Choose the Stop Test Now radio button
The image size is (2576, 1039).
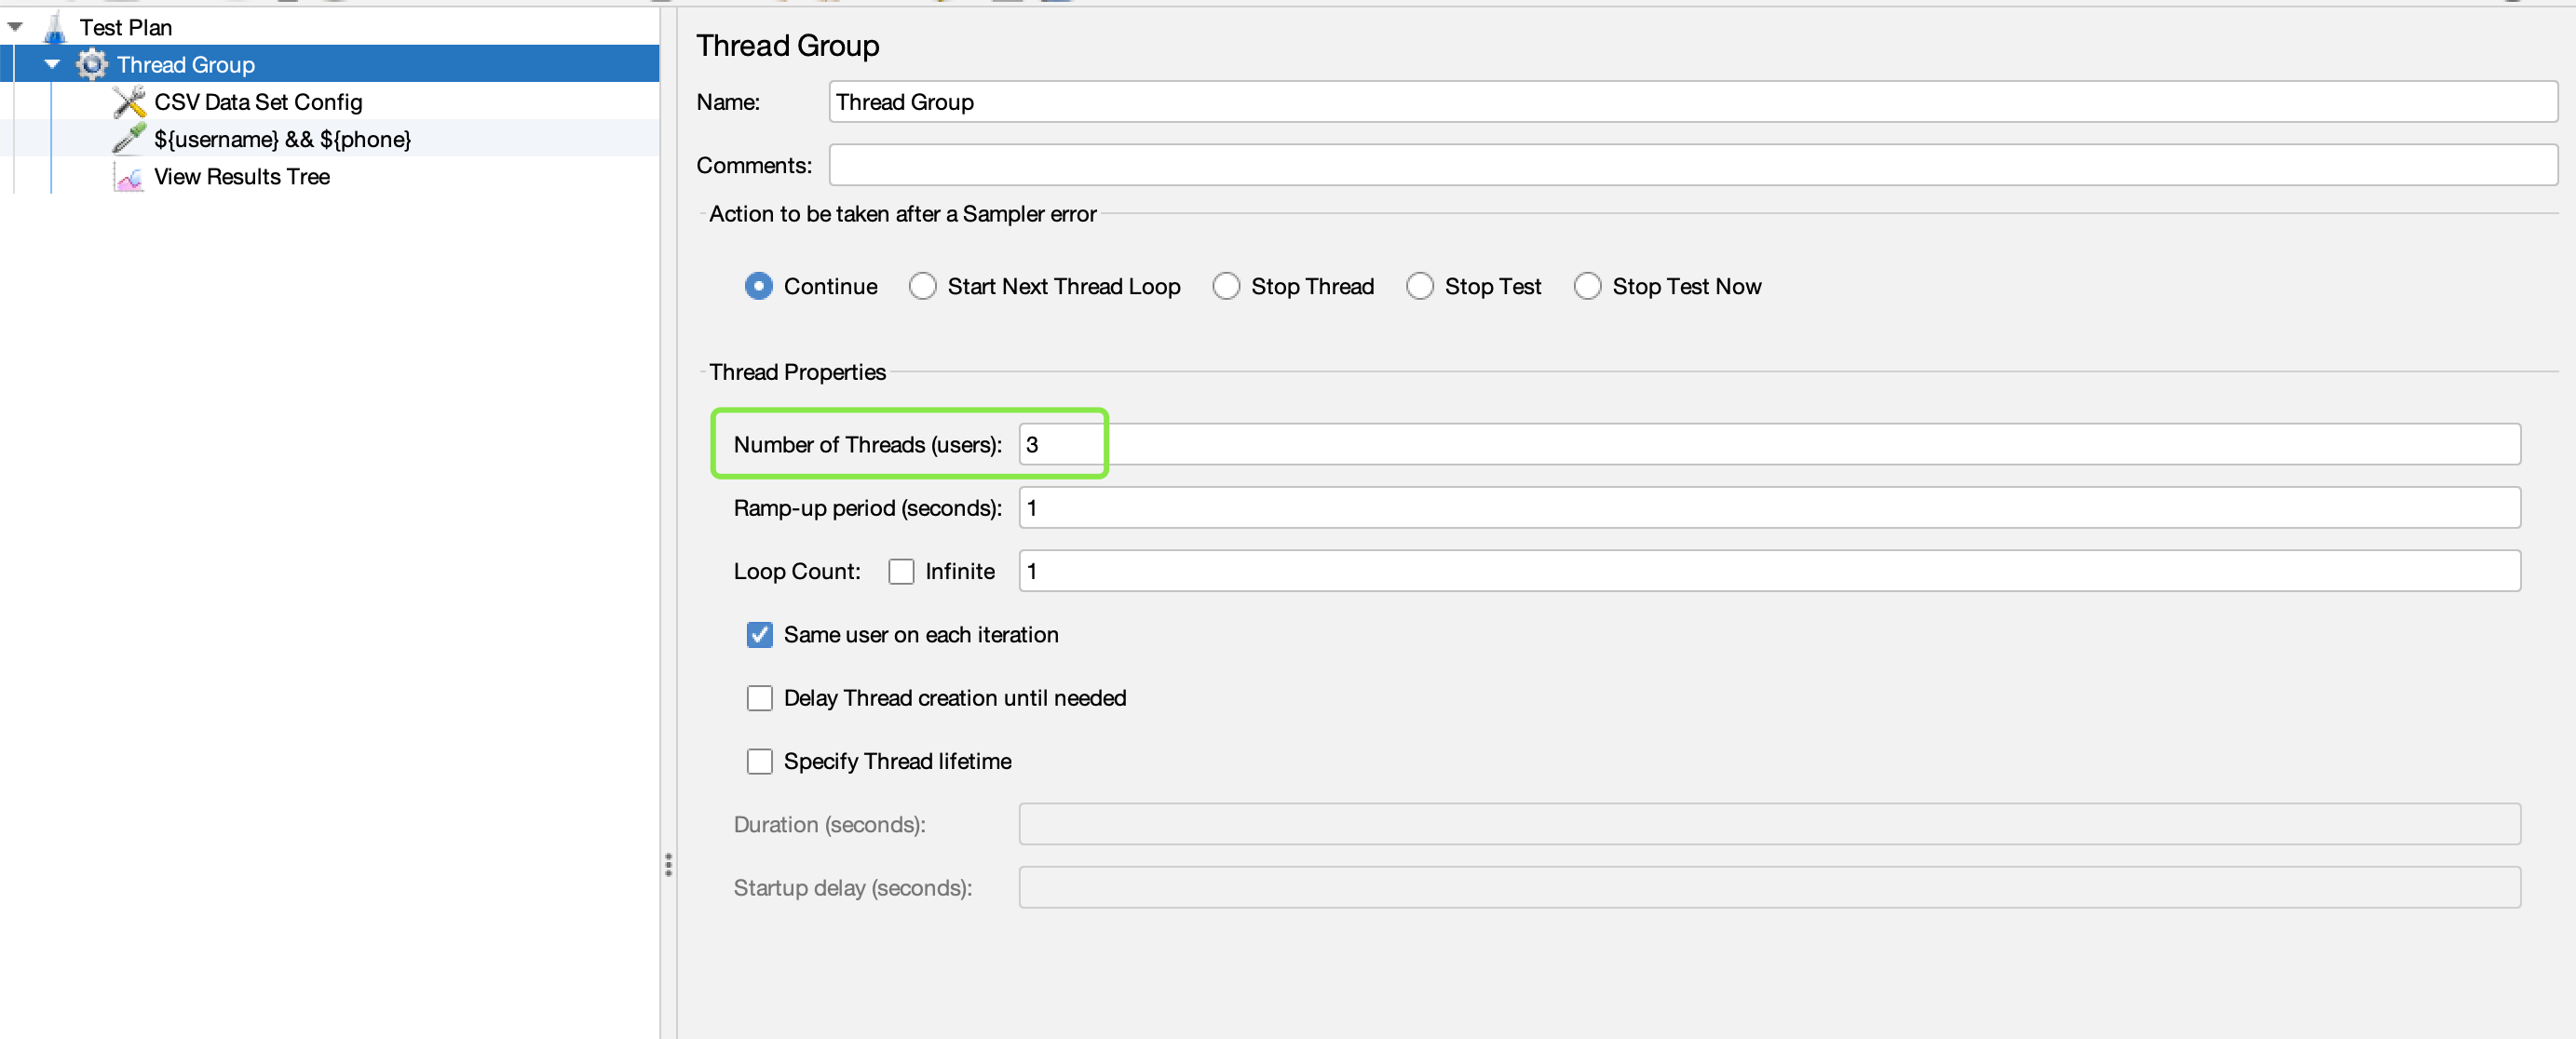[1586, 287]
